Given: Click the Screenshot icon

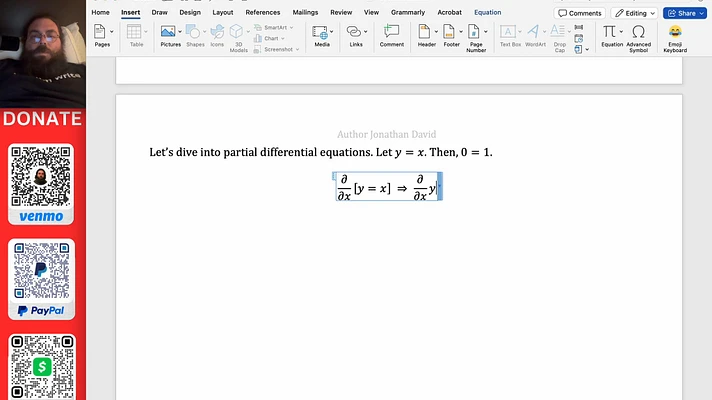Looking at the screenshot, I should (x=257, y=49).
